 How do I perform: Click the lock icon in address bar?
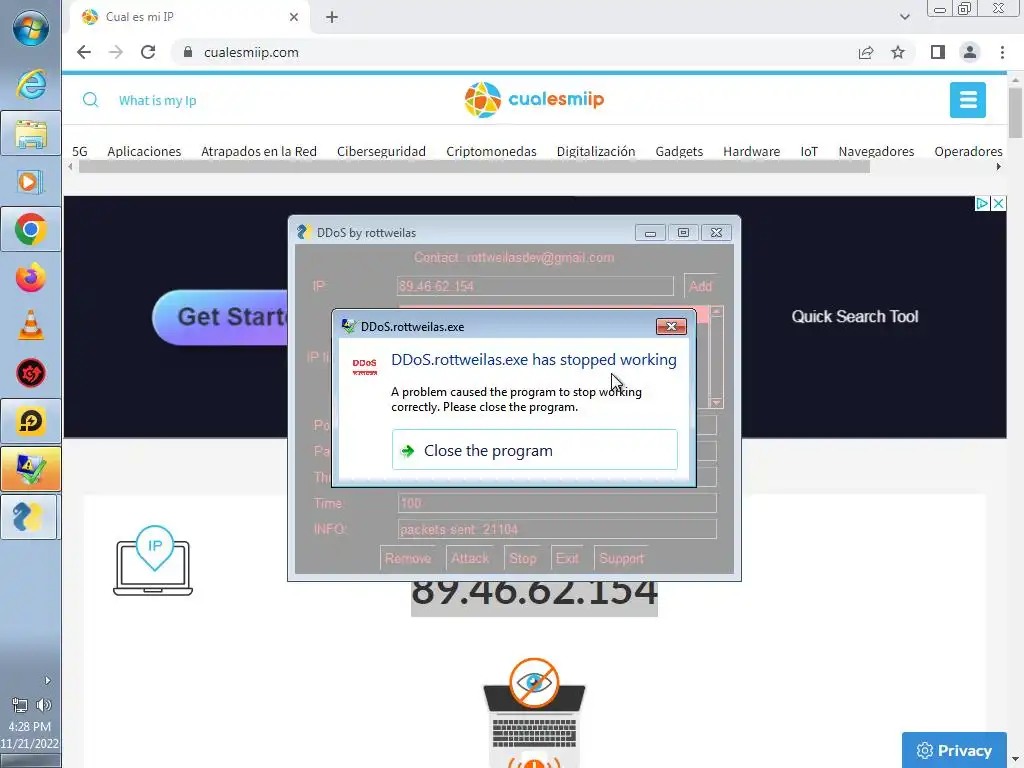(x=188, y=52)
